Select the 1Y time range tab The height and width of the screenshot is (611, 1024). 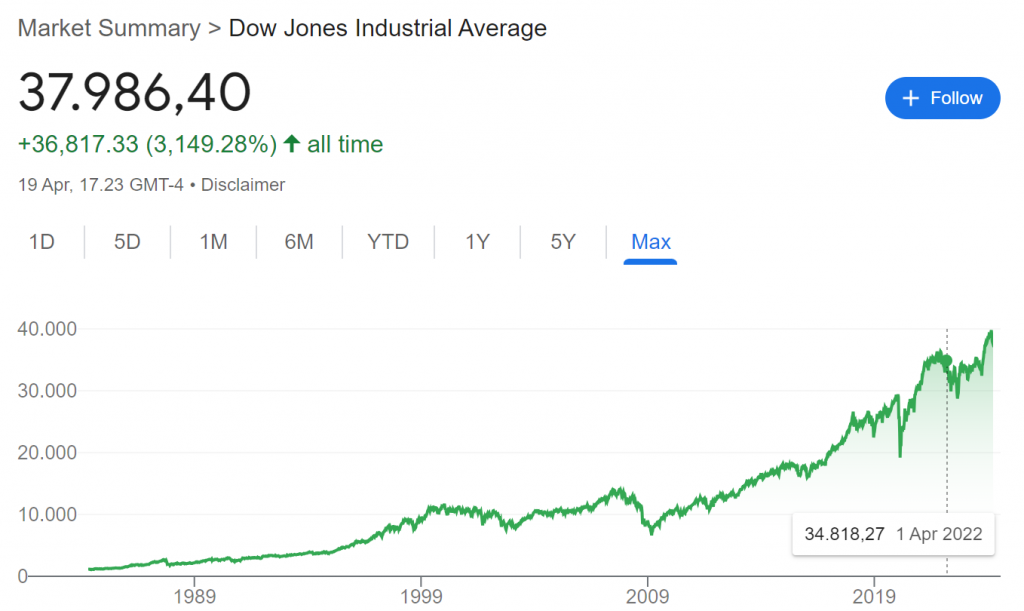477,242
